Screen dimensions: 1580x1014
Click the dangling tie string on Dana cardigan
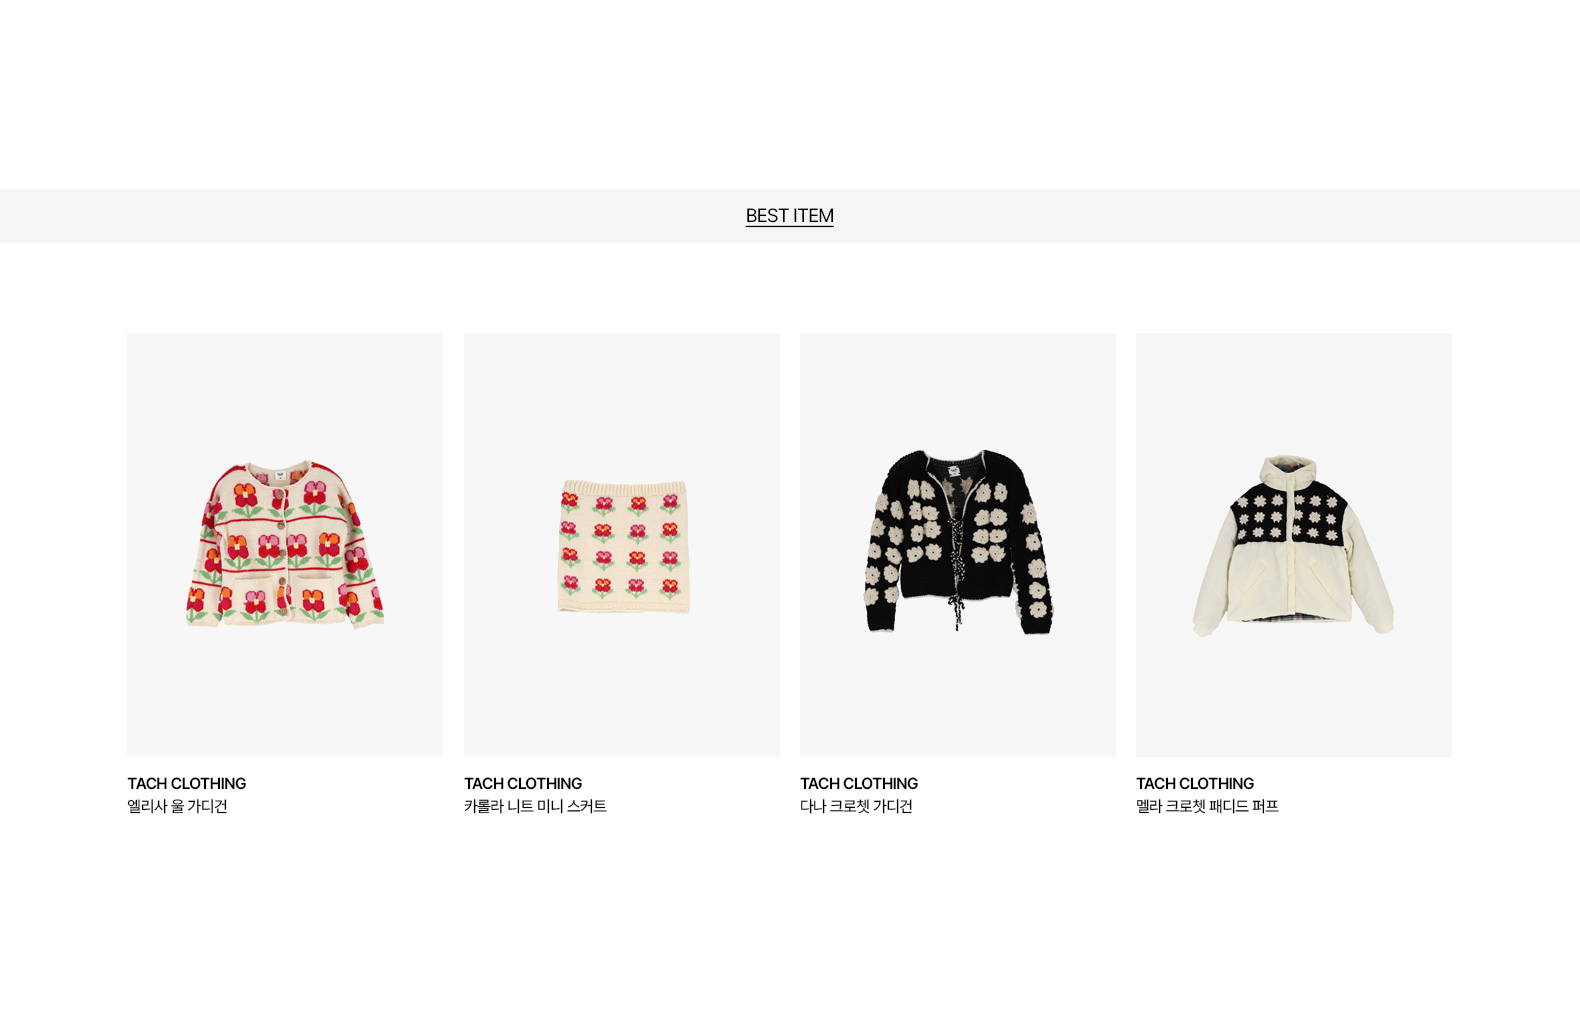958,611
